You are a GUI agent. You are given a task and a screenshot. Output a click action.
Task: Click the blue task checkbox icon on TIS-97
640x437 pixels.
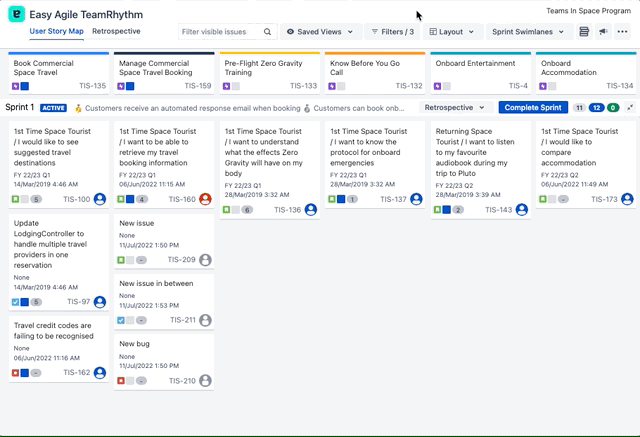(16, 302)
